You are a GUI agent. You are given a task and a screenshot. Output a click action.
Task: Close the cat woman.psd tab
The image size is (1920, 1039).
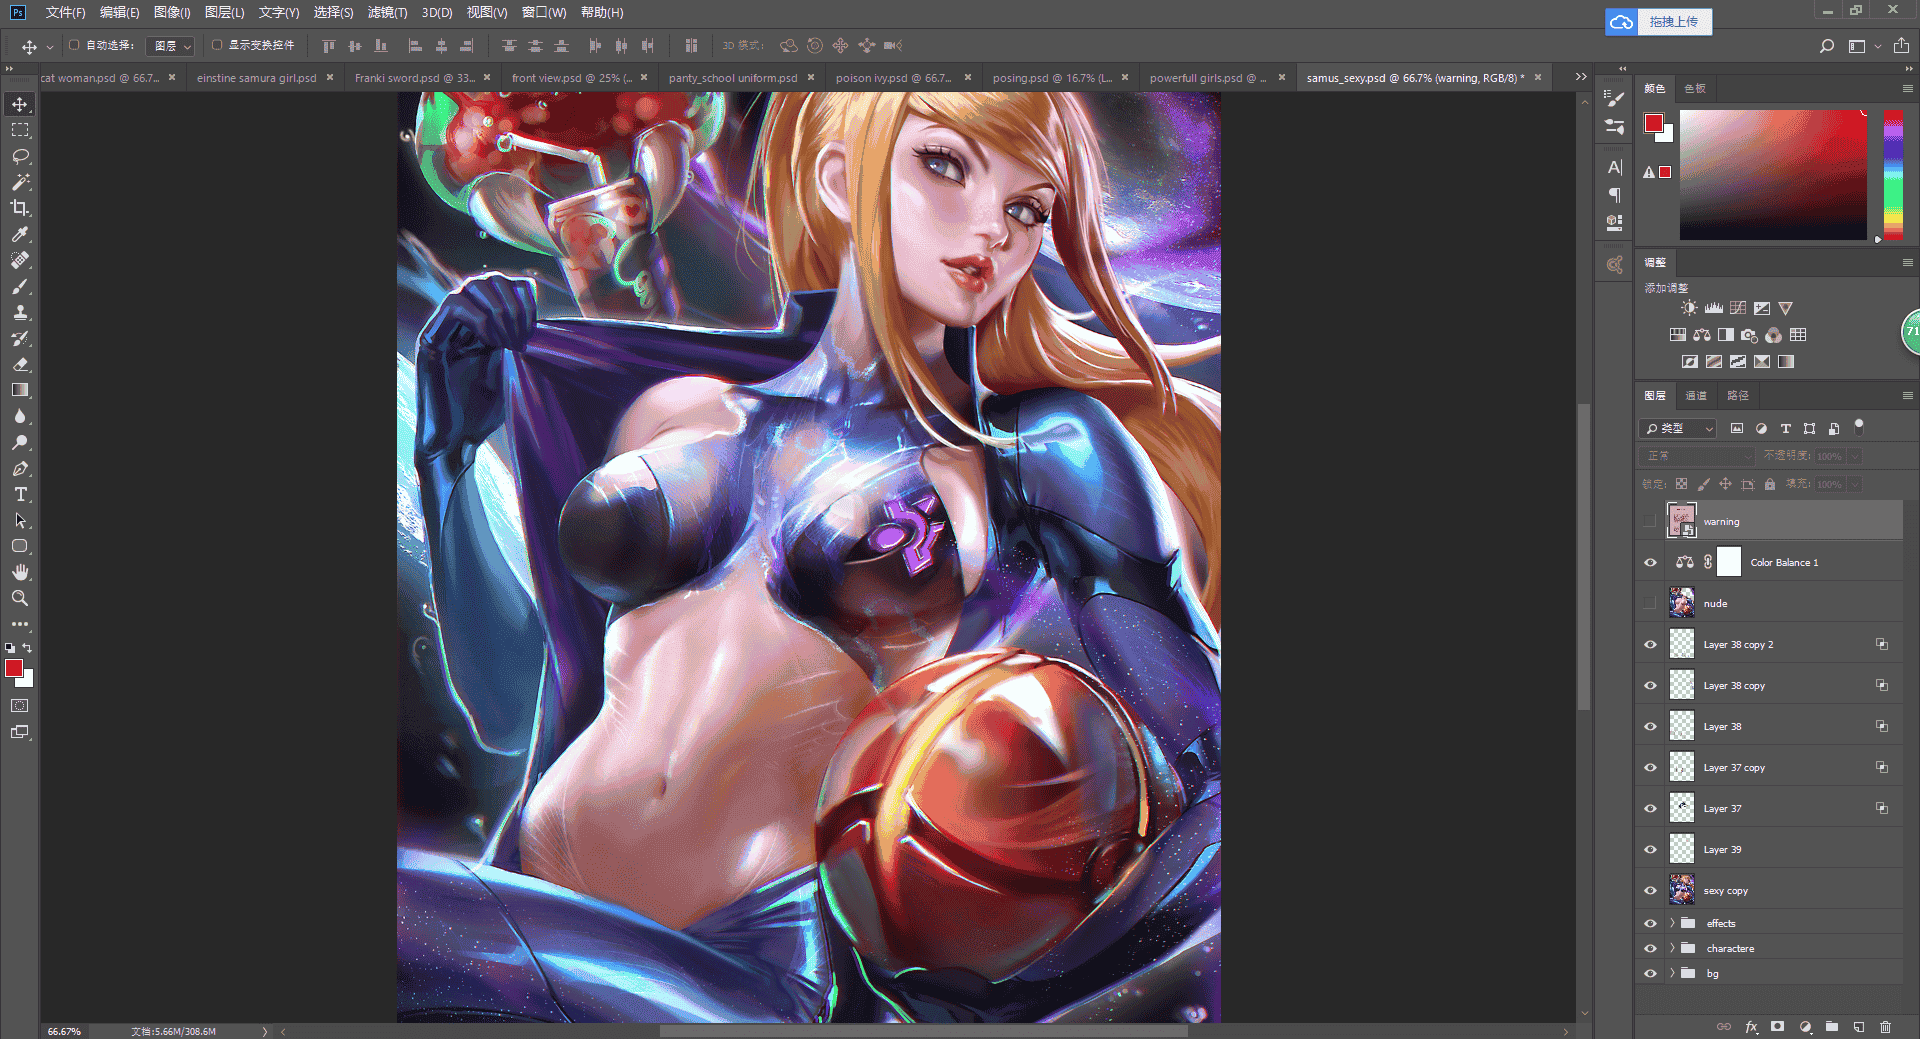pyautogui.click(x=172, y=77)
